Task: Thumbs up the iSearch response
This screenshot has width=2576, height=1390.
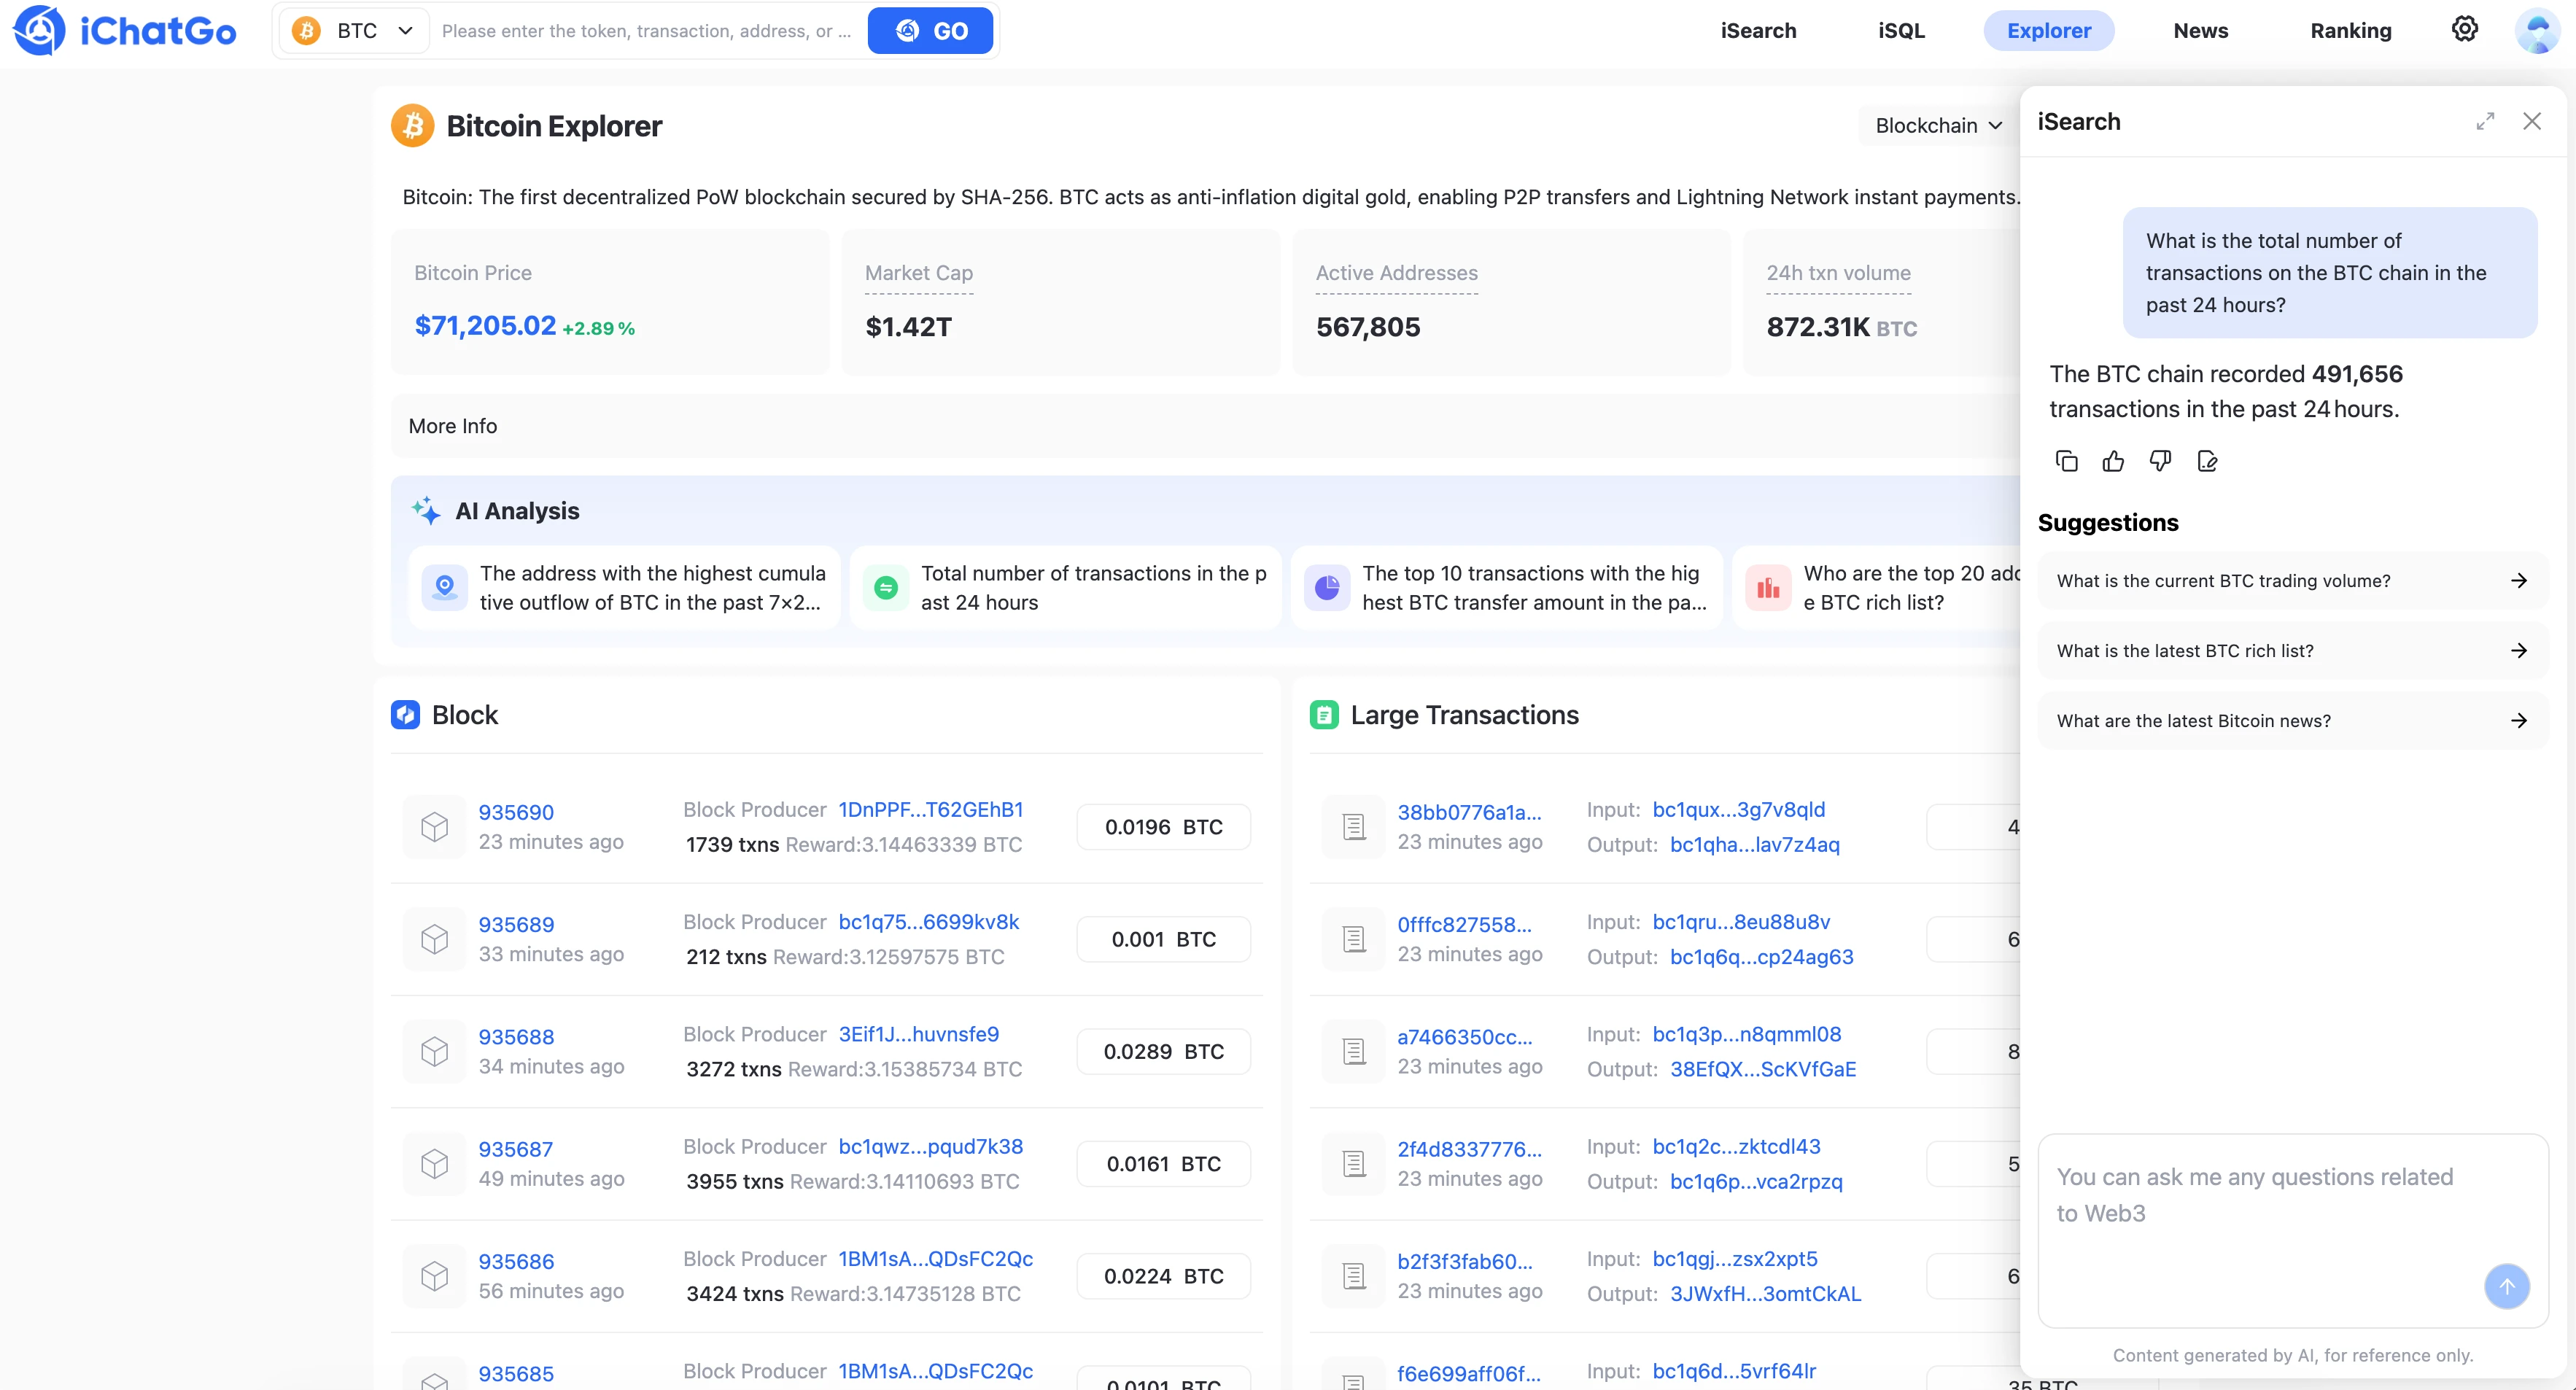Action: click(x=2113, y=461)
